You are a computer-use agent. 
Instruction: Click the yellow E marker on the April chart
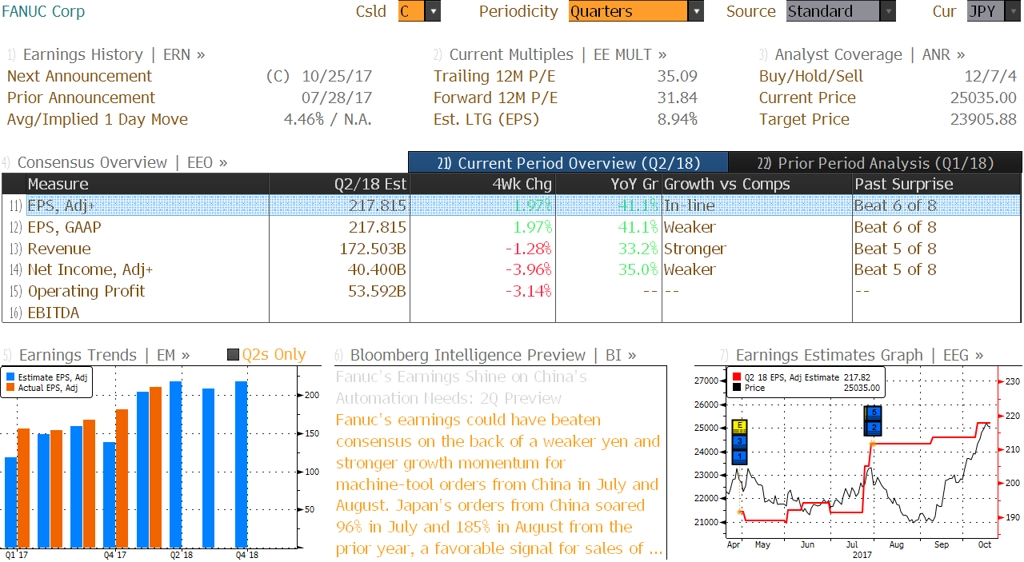(x=739, y=426)
